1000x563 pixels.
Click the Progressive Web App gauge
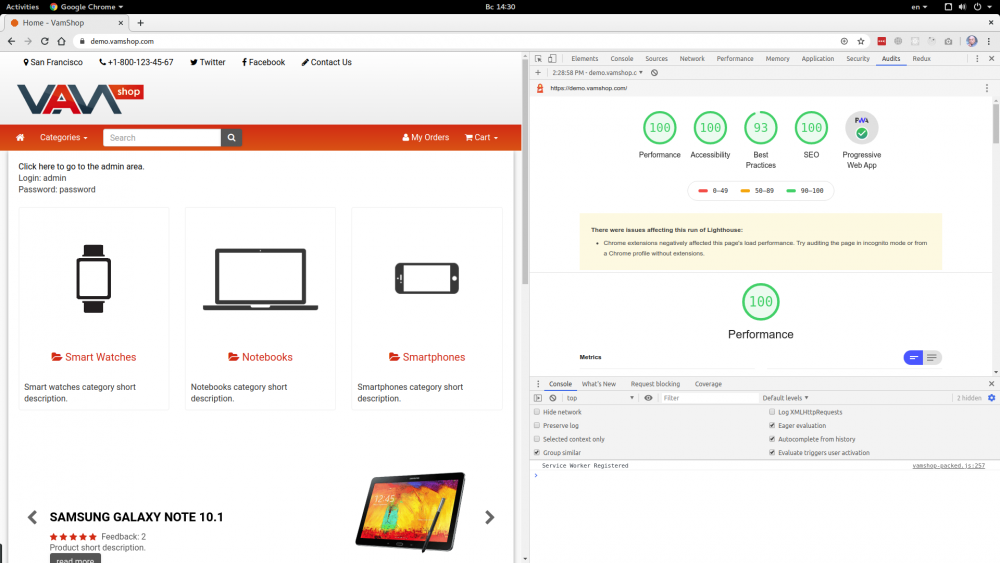862,128
